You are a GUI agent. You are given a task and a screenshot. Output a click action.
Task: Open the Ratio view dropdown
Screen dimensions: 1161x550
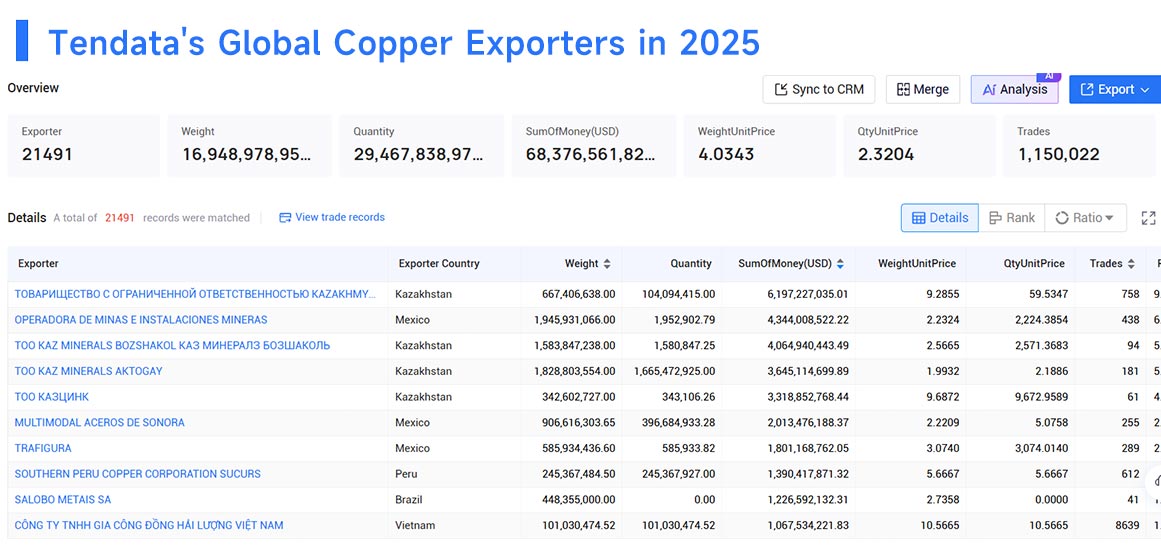tap(1085, 218)
